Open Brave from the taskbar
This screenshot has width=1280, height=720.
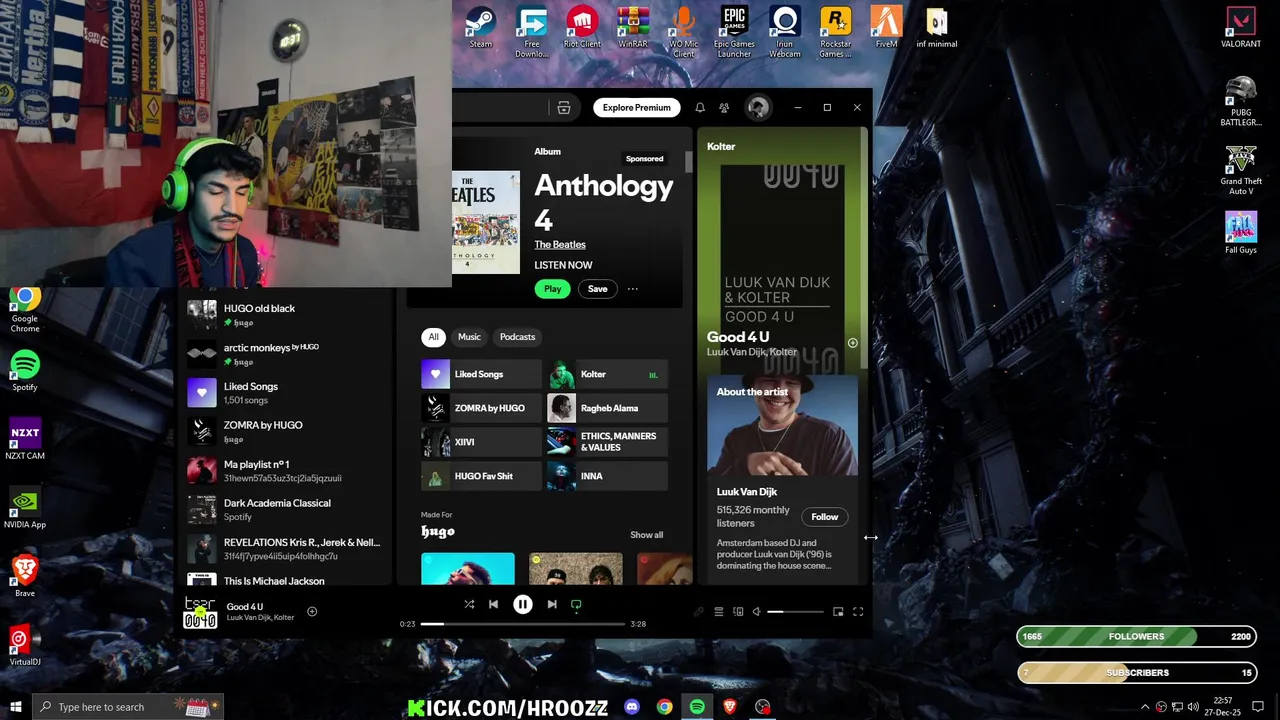(x=730, y=707)
